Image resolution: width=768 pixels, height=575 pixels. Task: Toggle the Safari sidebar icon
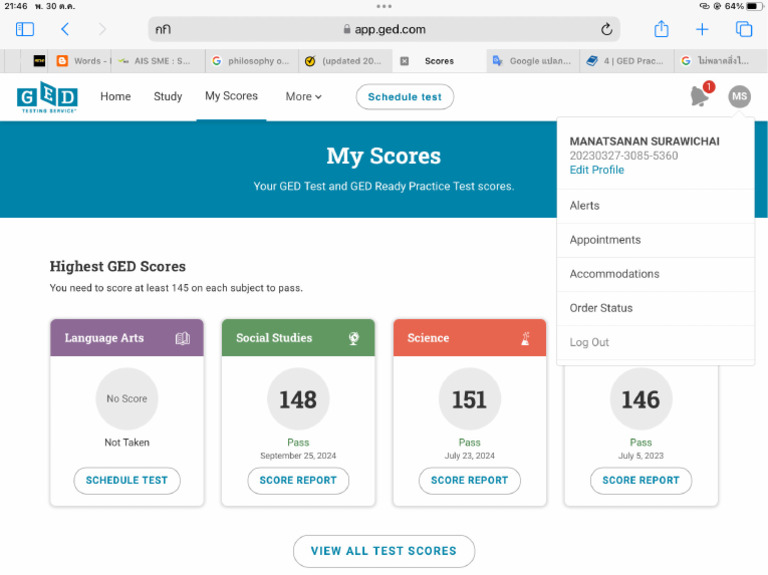pyautogui.click(x=25, y=30)
